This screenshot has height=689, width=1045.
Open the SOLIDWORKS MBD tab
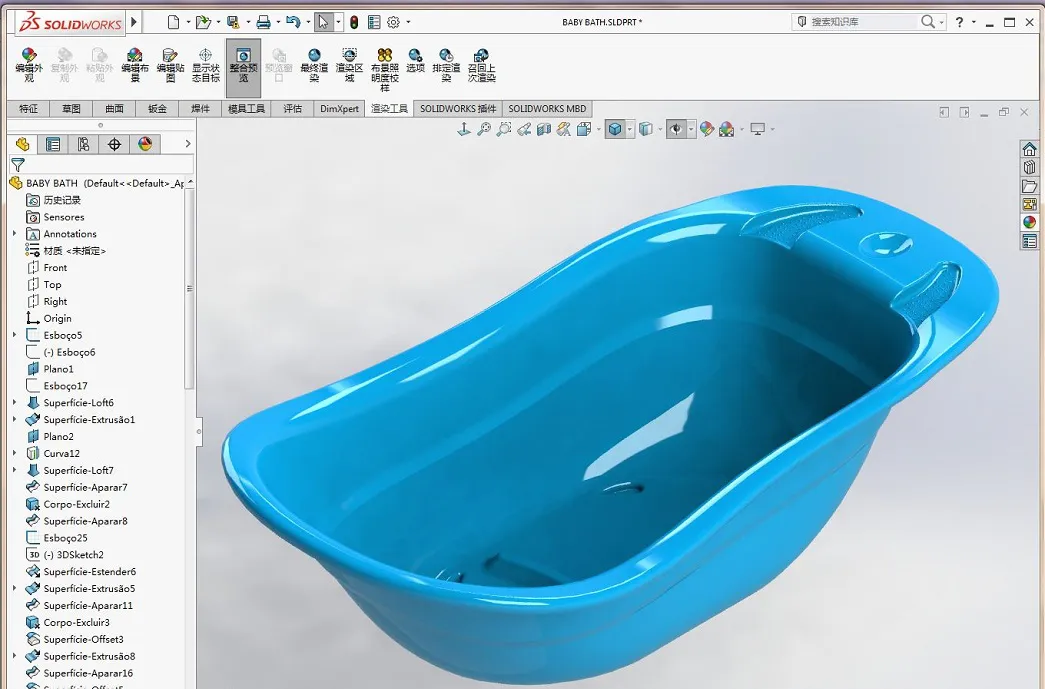tap(547, 109)
